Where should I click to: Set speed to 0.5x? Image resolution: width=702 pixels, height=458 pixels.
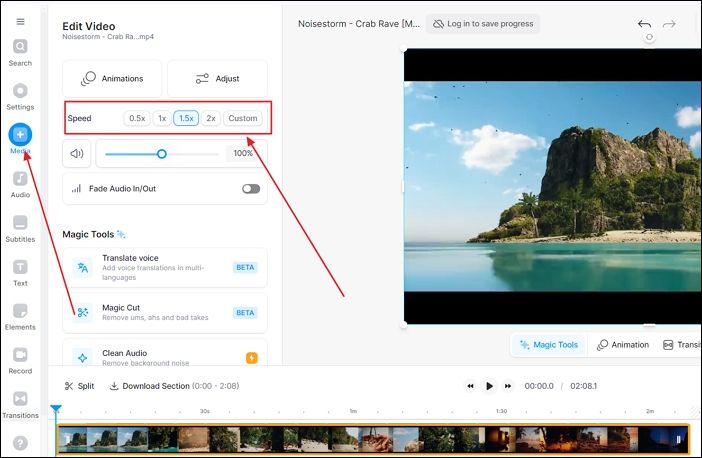point(137,118)
